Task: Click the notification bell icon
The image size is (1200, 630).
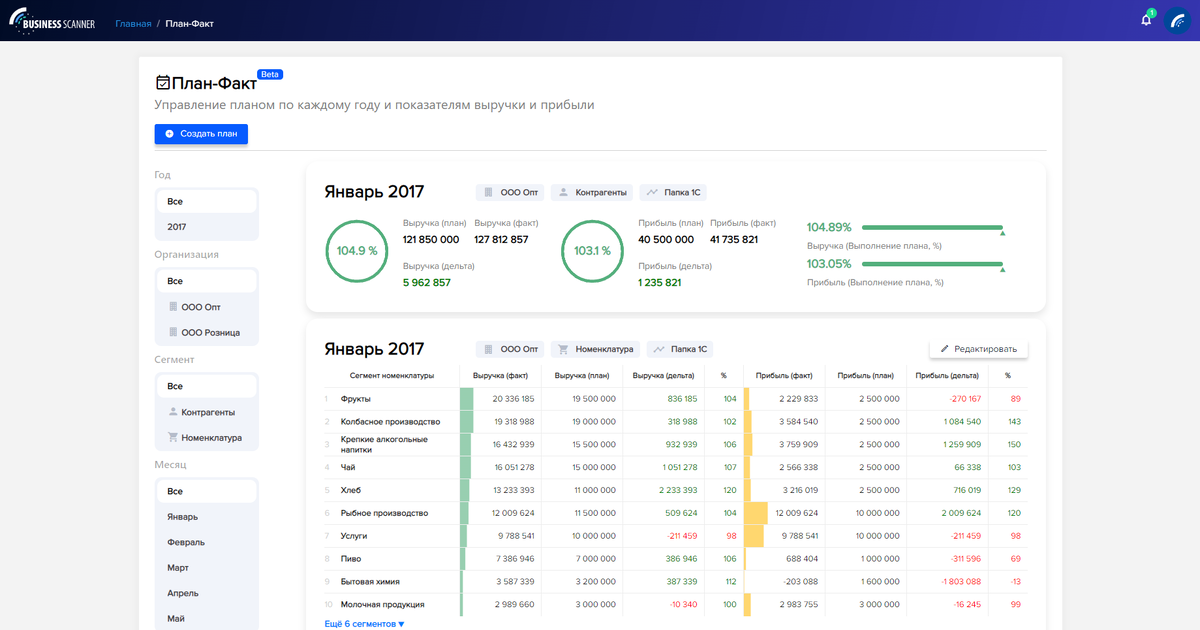Action: pos(1144,18)
